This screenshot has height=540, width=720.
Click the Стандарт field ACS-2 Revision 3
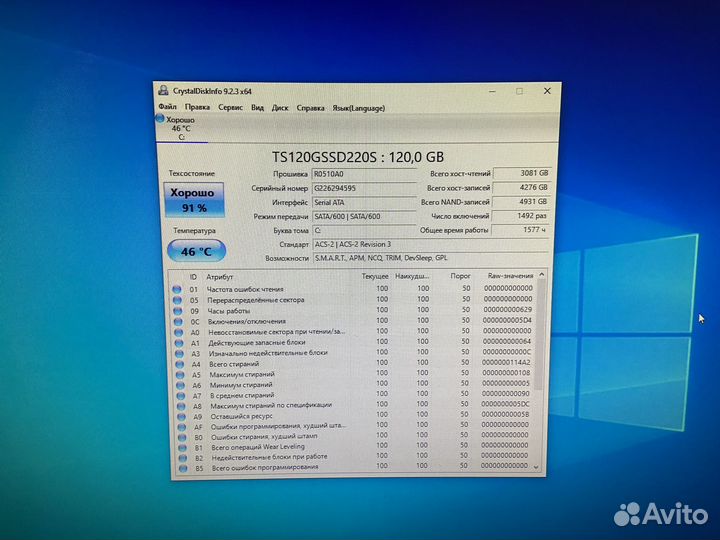click(x=431, y=244)
